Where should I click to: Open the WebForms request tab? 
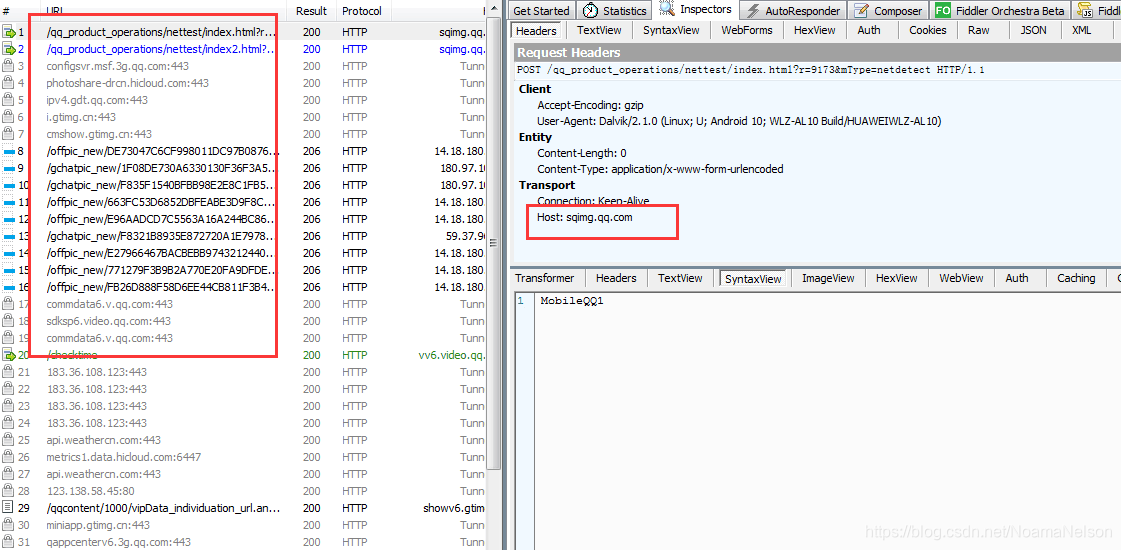pyautogui.click(x=746, y=30)
